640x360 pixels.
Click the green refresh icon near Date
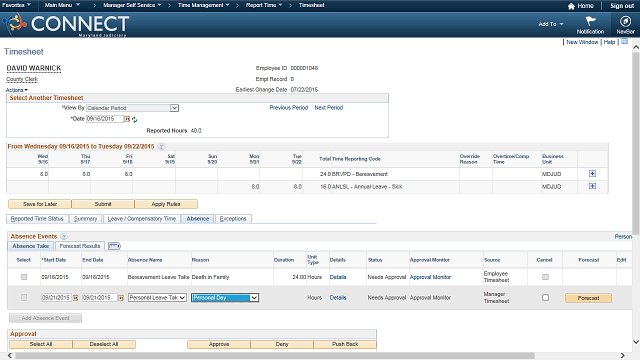click(x=134, y=120)
